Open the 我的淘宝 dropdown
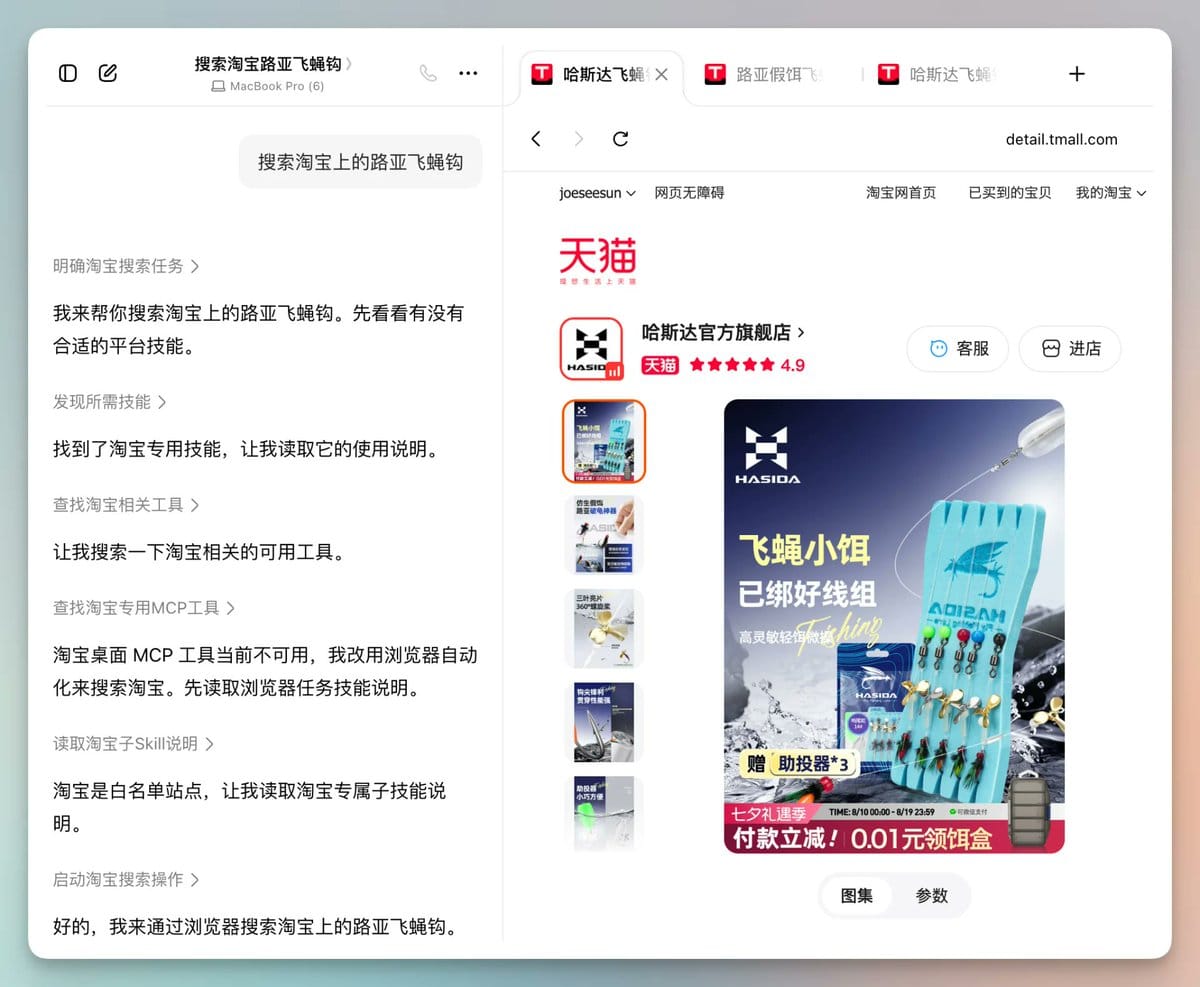The width and height of the screenshot is (1200, 987). tap(1111, 193)
